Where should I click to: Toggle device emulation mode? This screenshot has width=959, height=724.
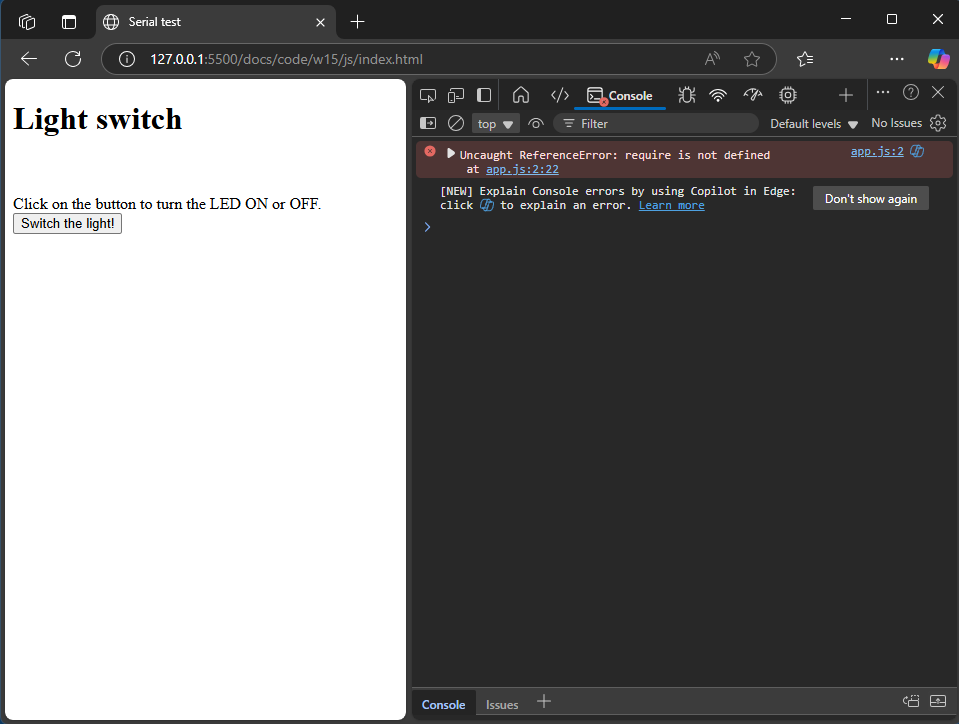coord(456,95)
